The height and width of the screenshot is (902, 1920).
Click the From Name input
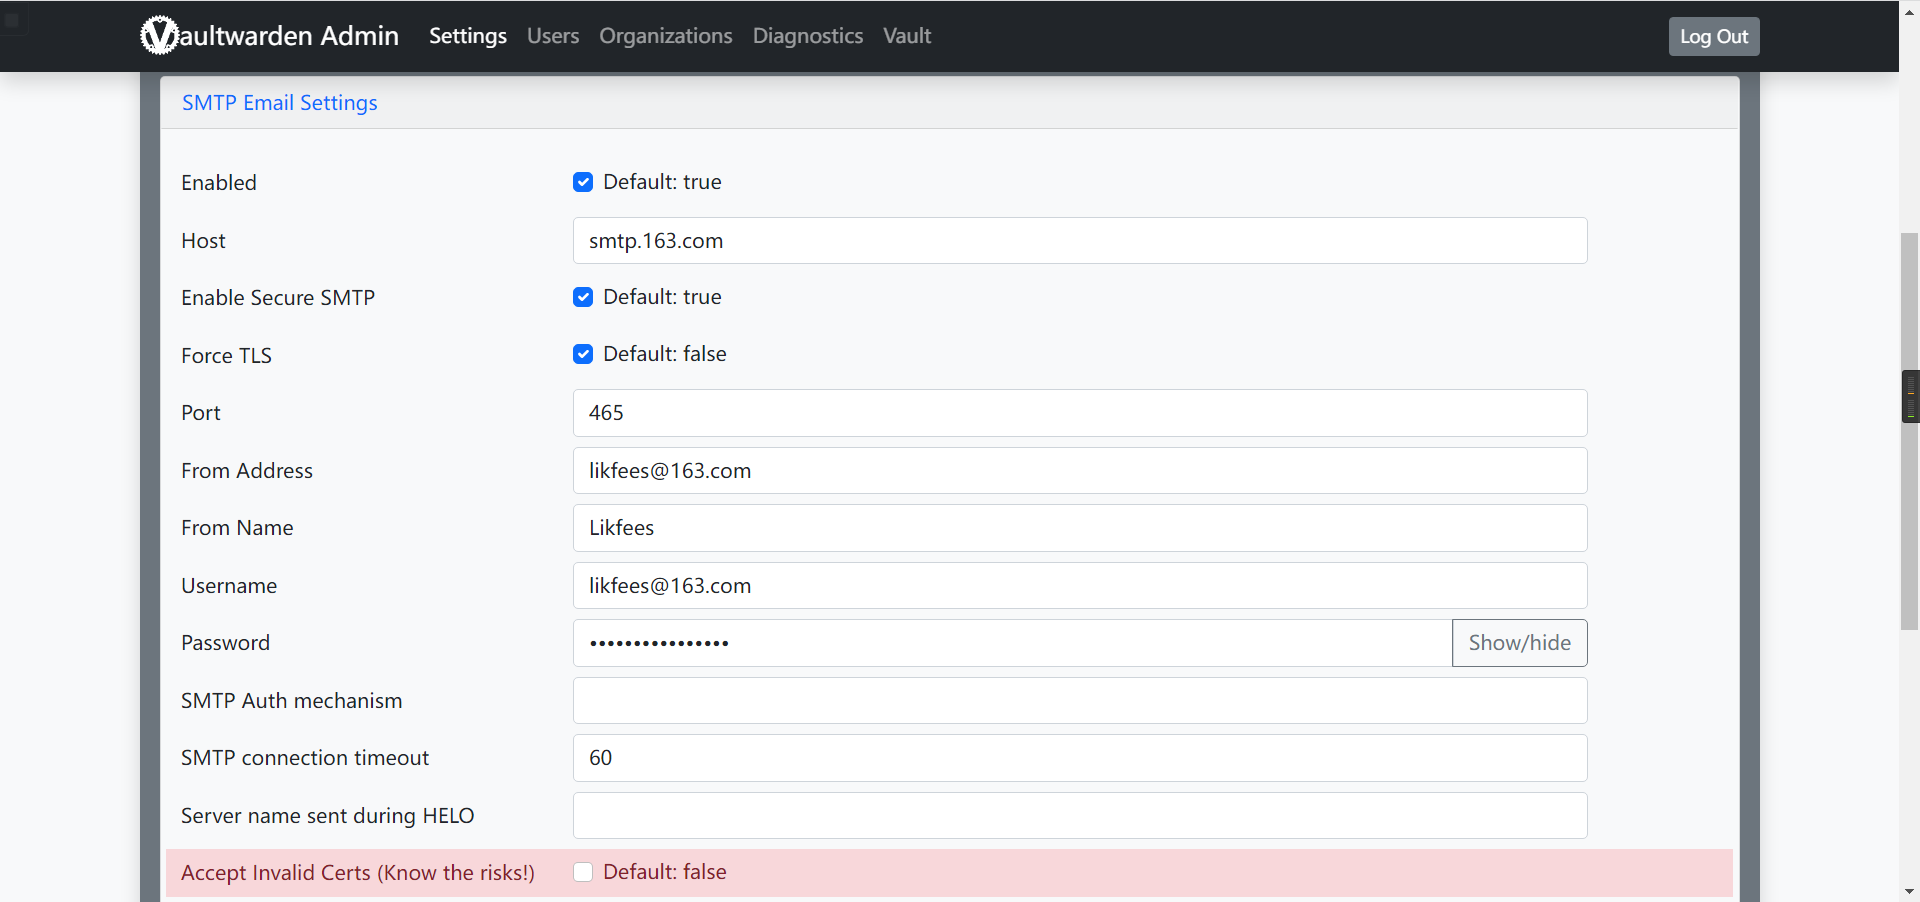[x=1079, y=528]
